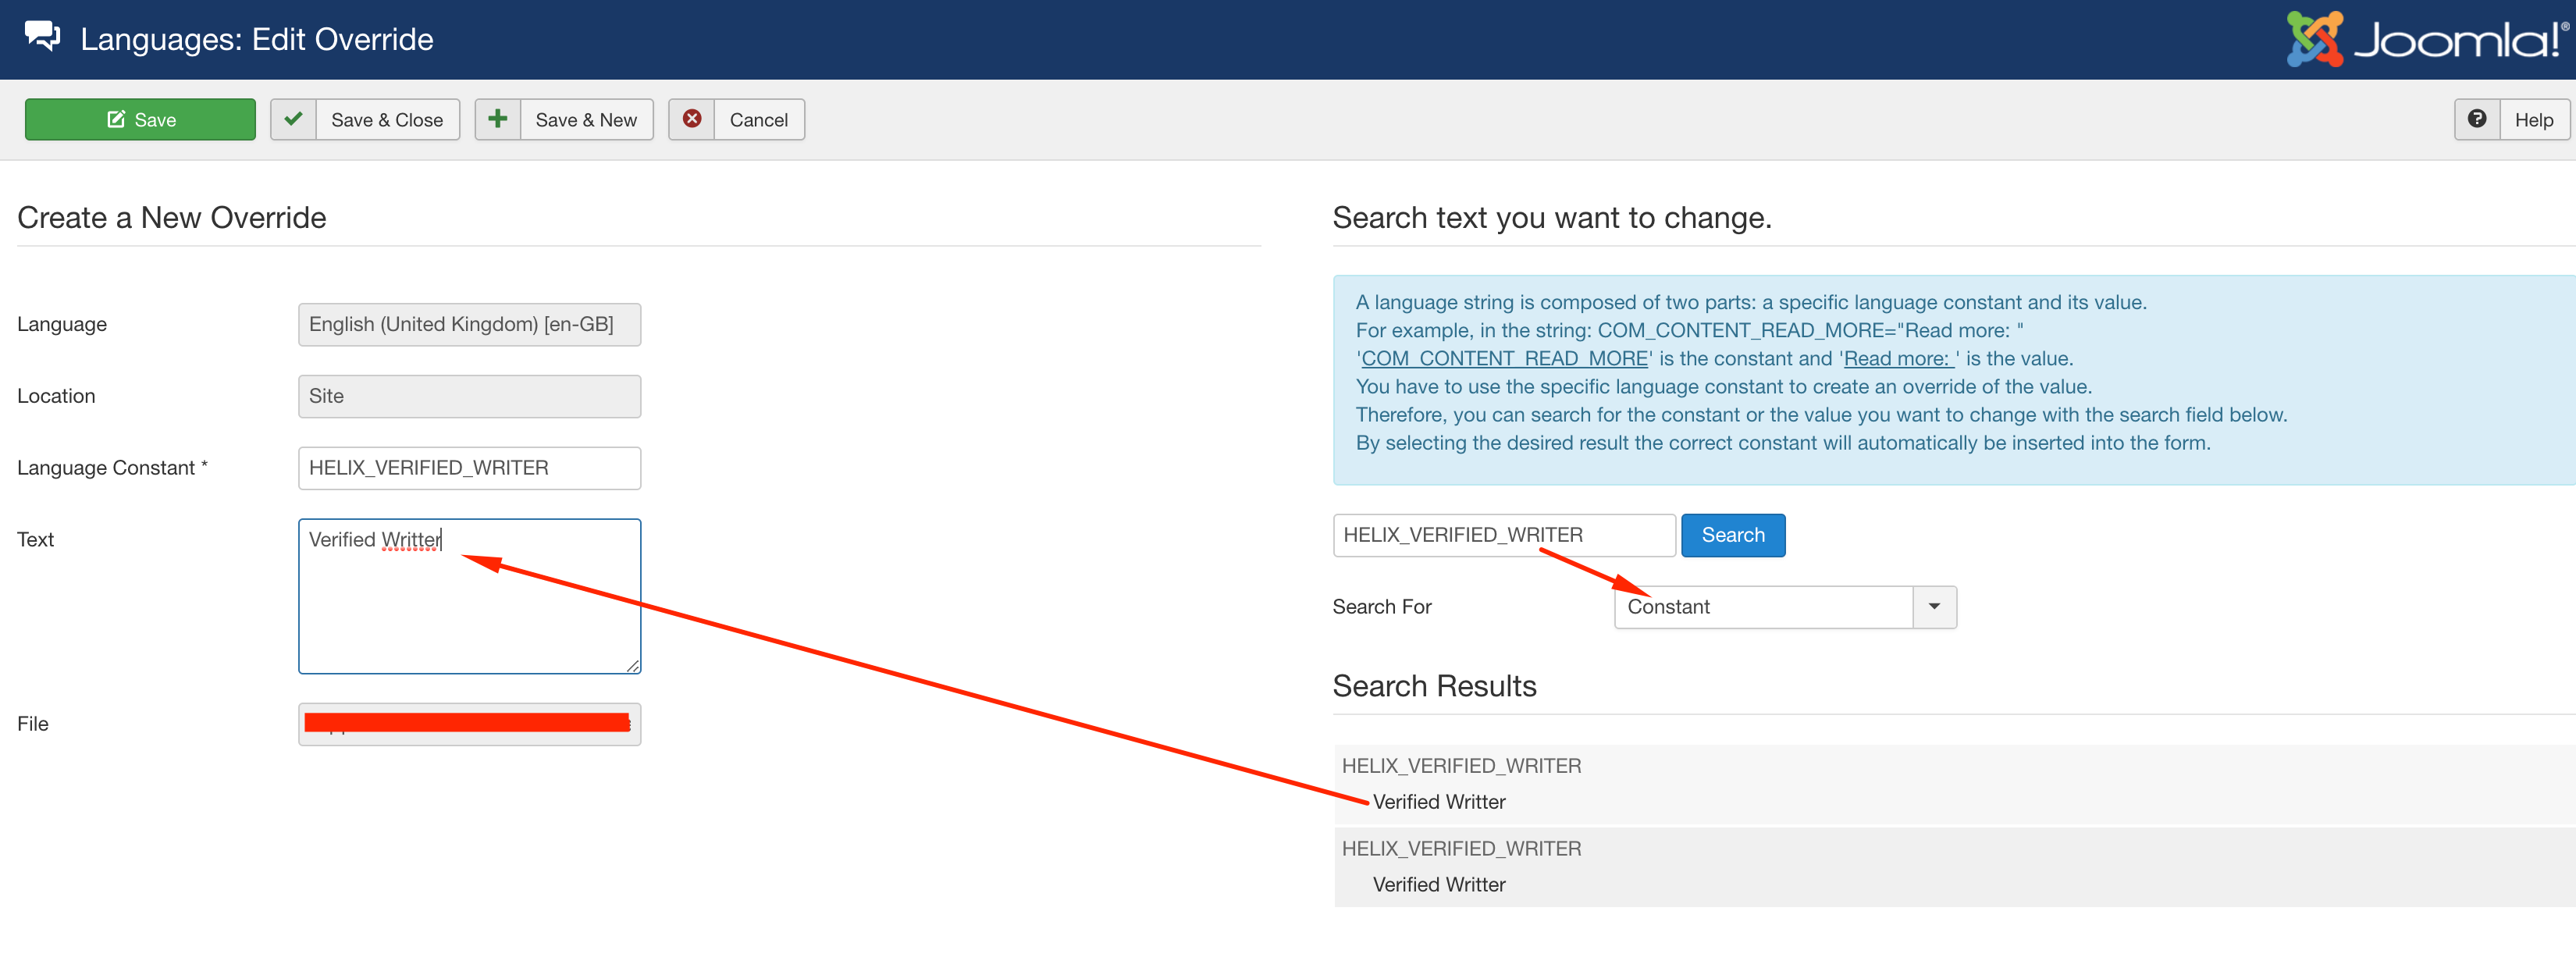This screenshot has width=2576, height=968.
Task: Click the Joomla logo in header
Action: click(2425, 40)
